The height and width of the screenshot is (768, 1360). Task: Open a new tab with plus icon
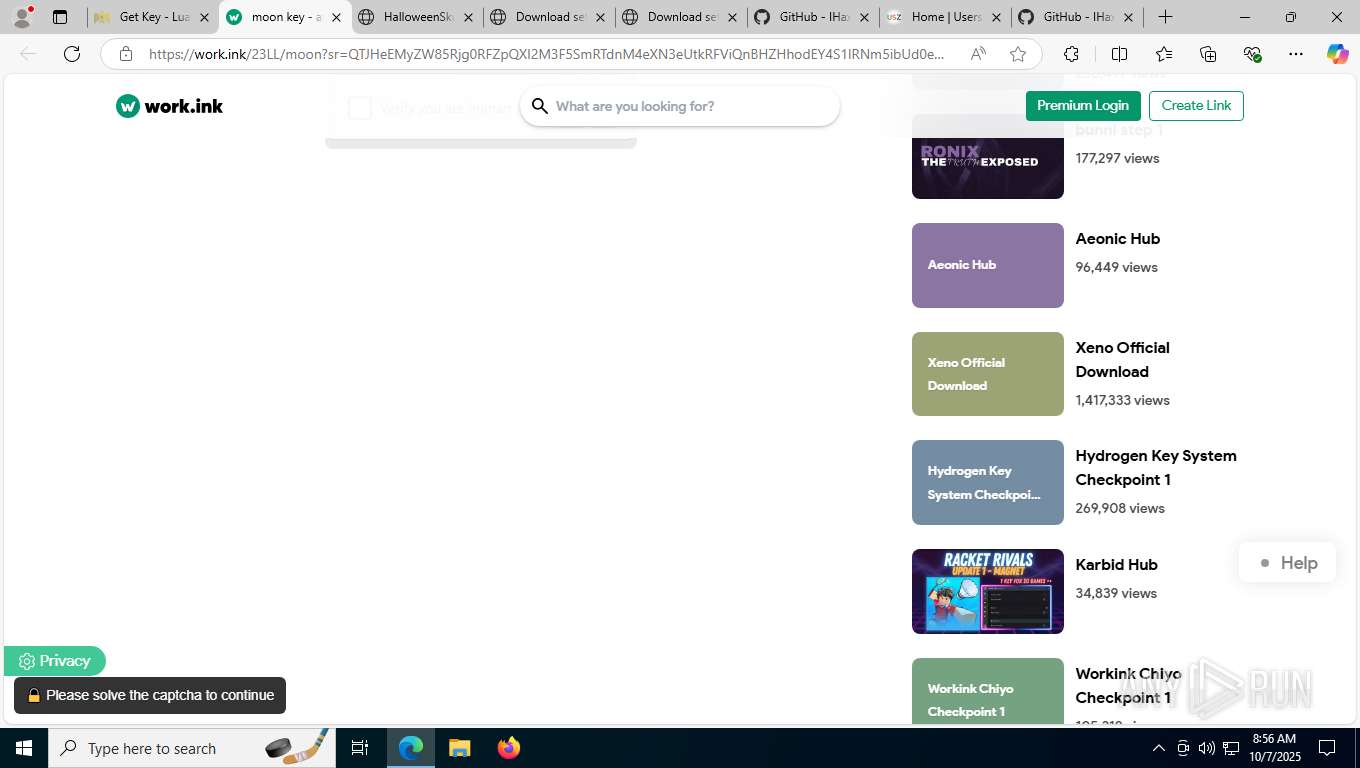click(1165, 17)
